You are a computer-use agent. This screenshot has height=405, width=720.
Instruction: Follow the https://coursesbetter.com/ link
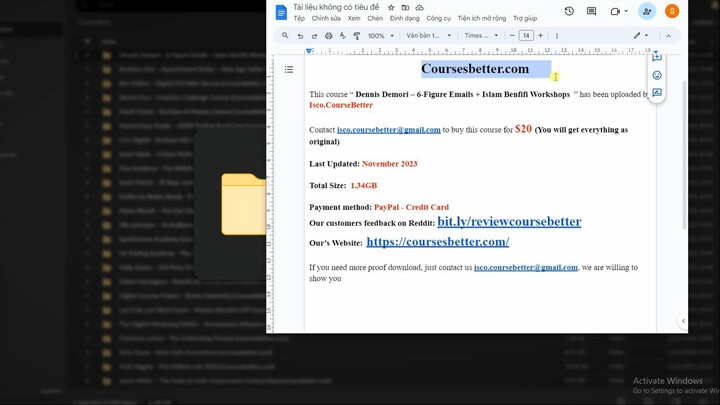437,242
